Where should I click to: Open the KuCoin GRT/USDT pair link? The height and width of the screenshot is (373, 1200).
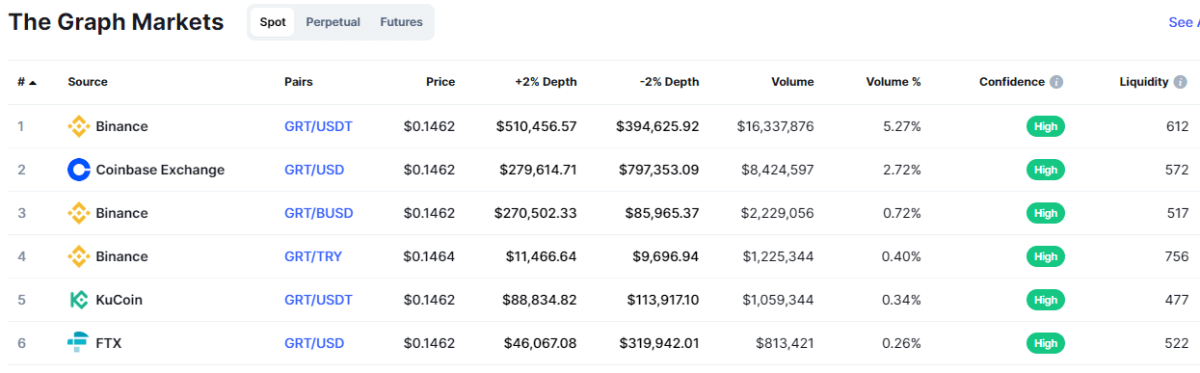pyautogui.click(x=318, y=300)
